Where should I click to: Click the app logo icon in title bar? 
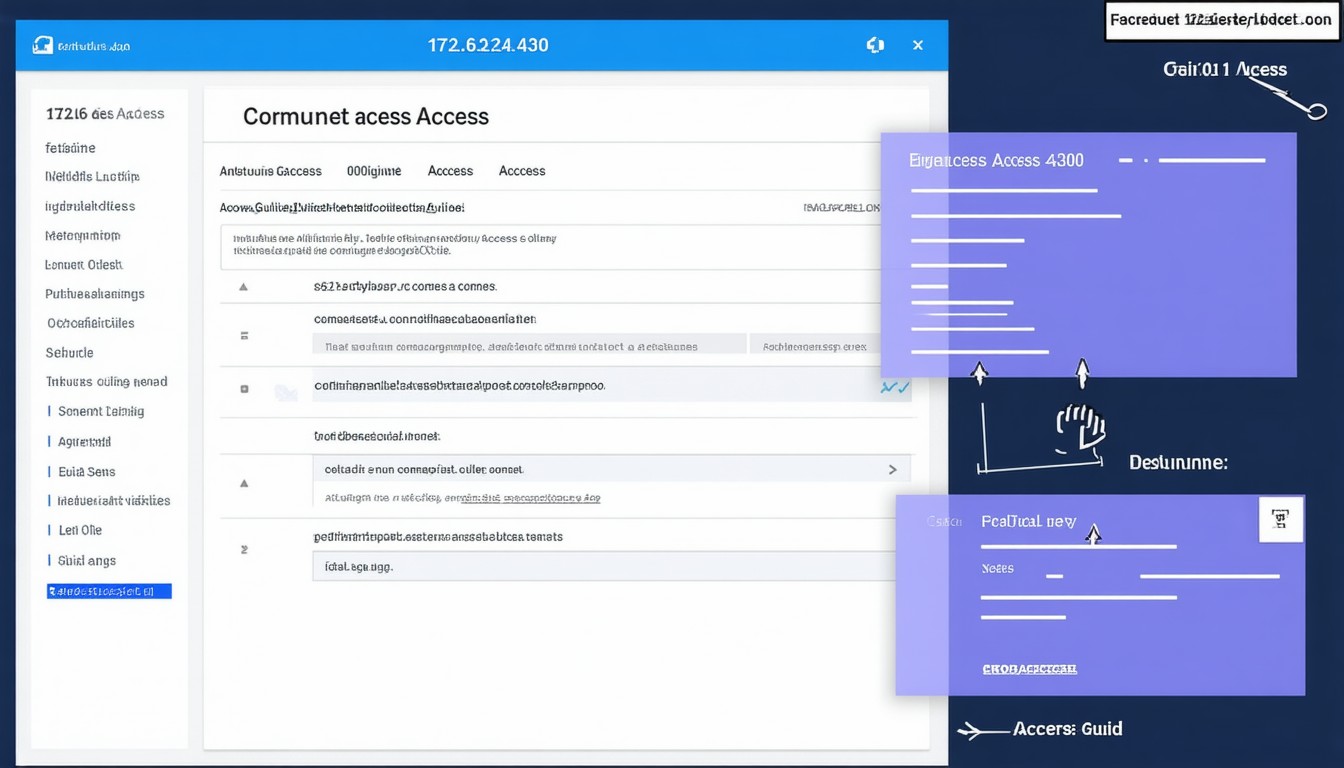[x=42, y=45]
